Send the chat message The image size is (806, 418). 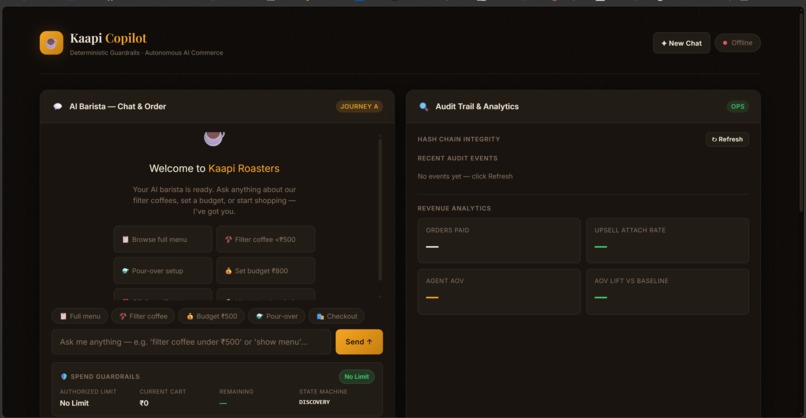coord(359,342)
